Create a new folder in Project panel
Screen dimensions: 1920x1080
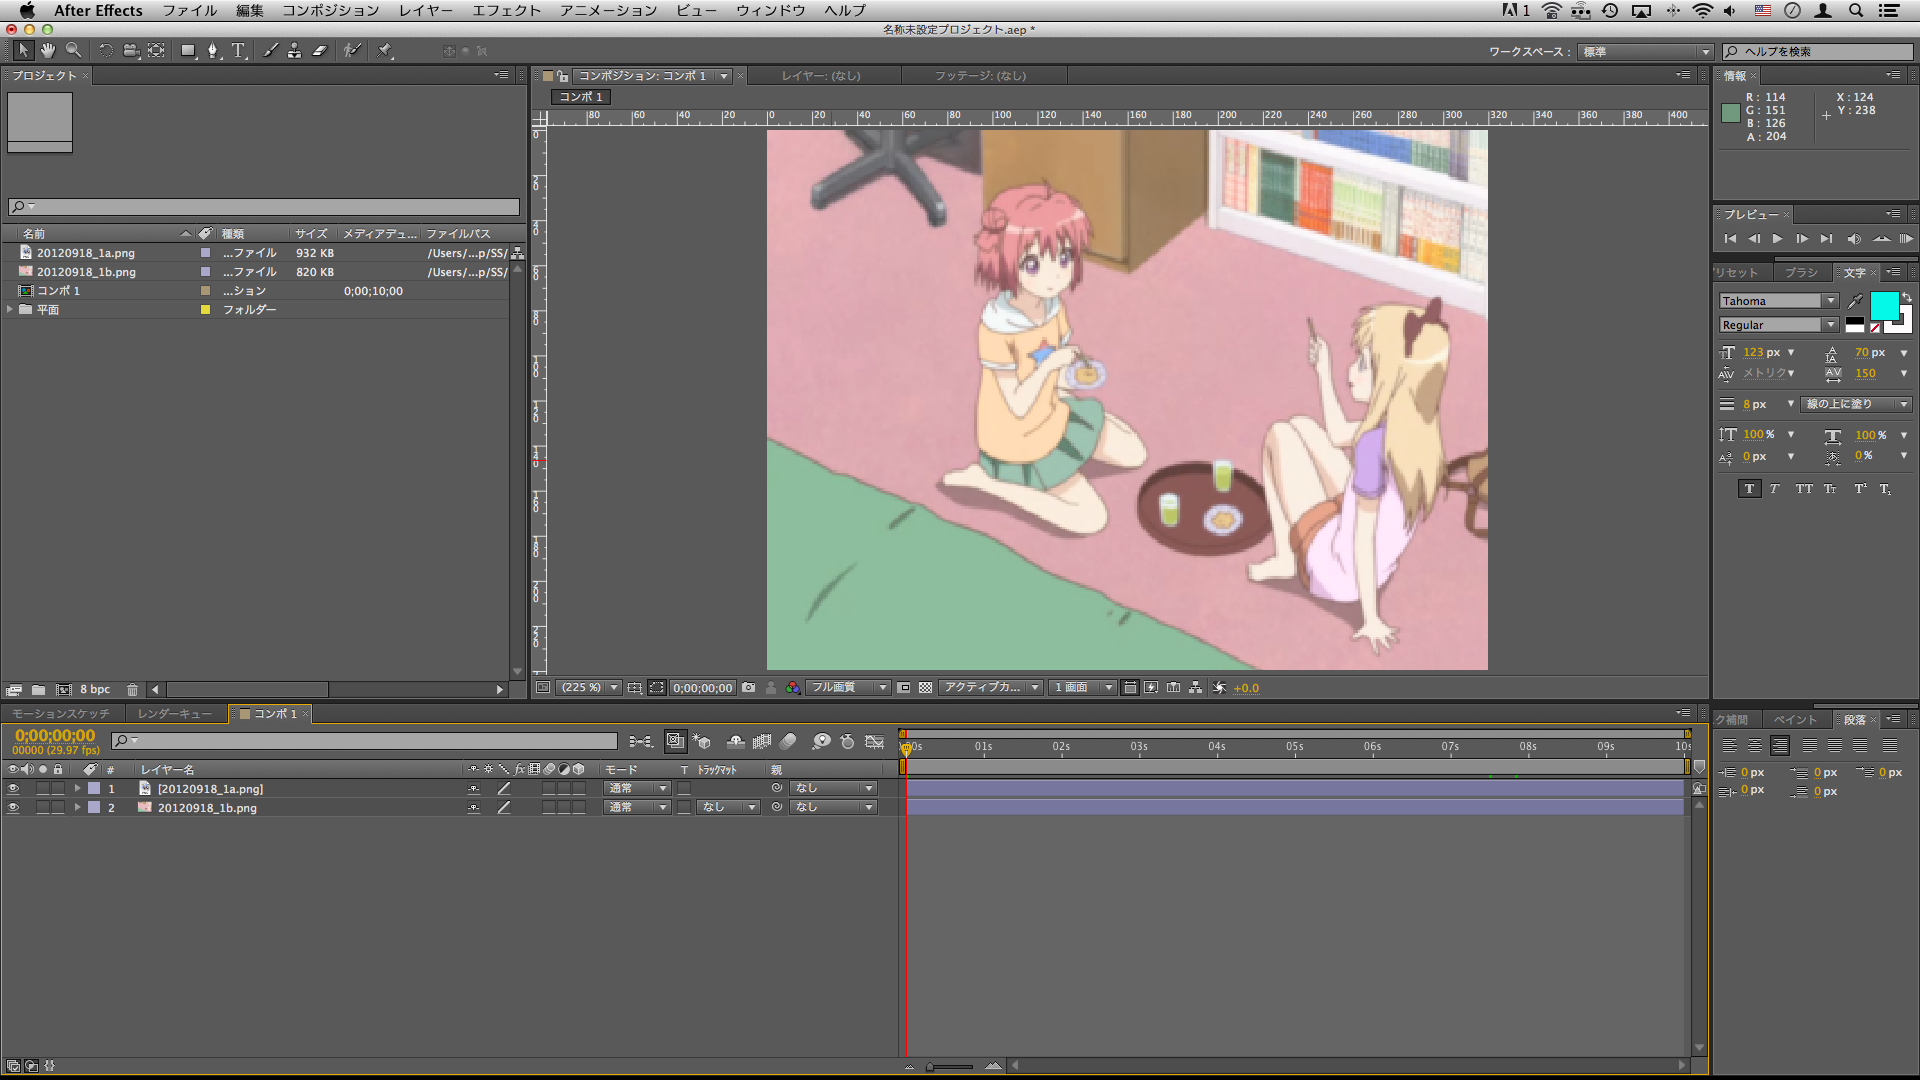(38, 690)
